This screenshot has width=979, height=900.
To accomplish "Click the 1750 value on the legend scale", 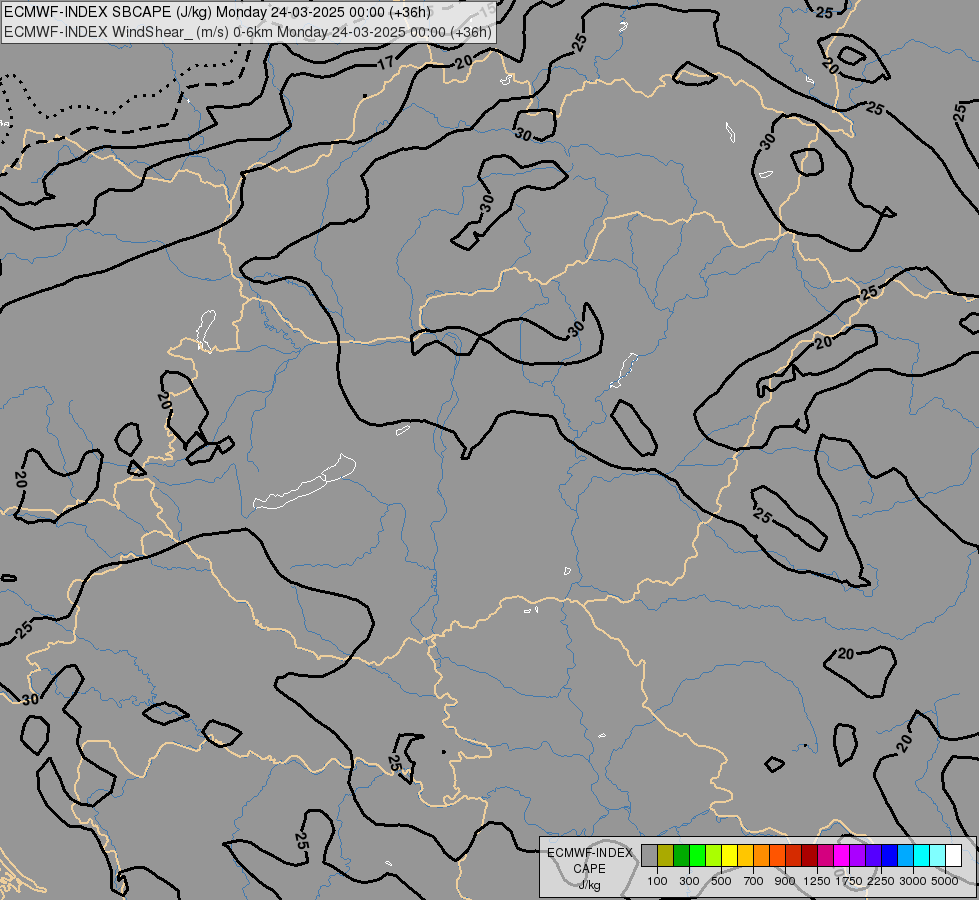I will [849, 881].
